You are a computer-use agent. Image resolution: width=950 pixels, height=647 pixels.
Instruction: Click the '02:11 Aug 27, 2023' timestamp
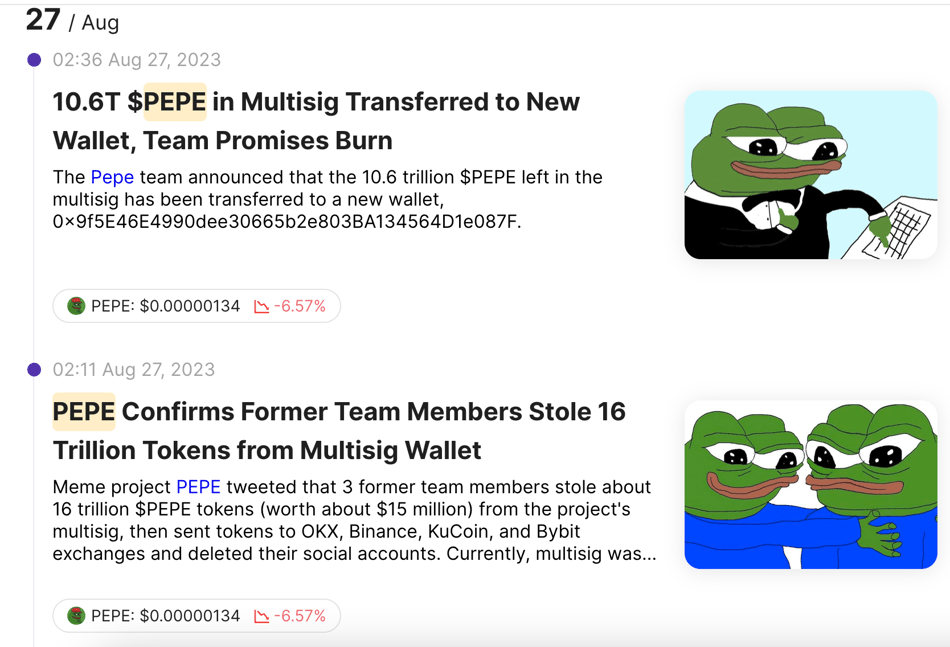coord(134,370)
